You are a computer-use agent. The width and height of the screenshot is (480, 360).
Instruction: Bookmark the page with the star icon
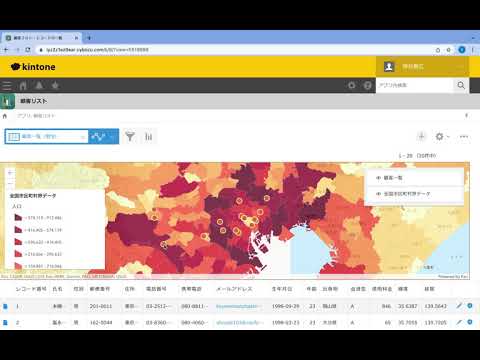pos(448,50)
